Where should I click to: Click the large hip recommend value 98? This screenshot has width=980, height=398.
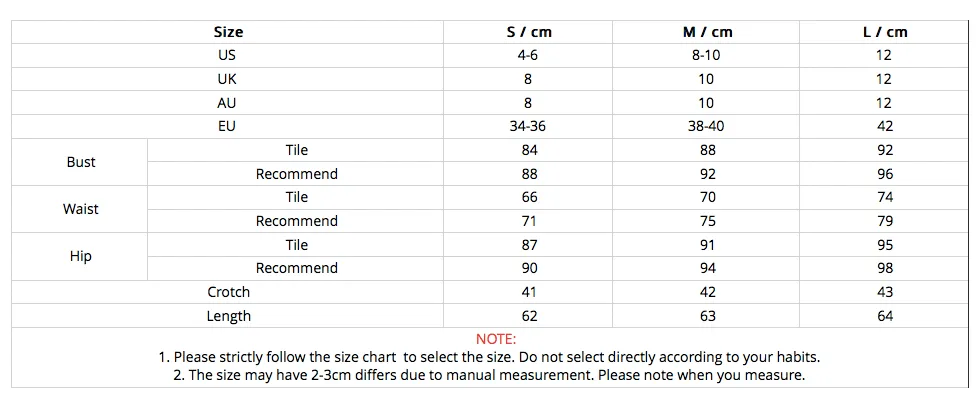pyautogui.click(x=884, y=269)
